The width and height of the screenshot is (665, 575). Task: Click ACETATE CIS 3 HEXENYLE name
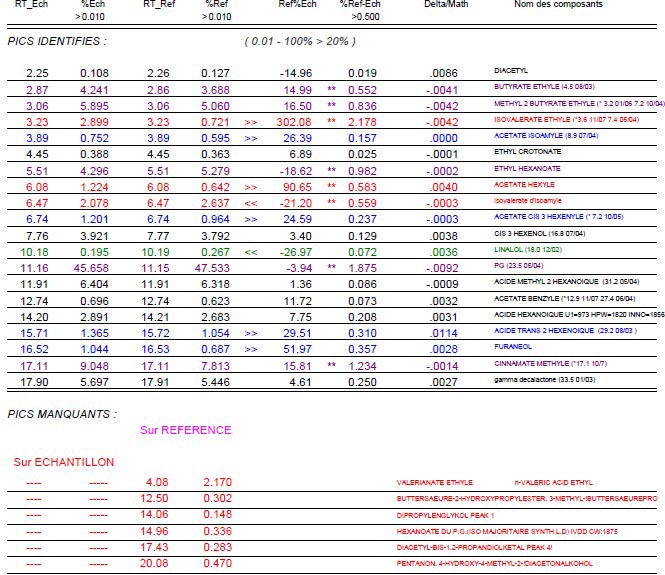[558, 217]
